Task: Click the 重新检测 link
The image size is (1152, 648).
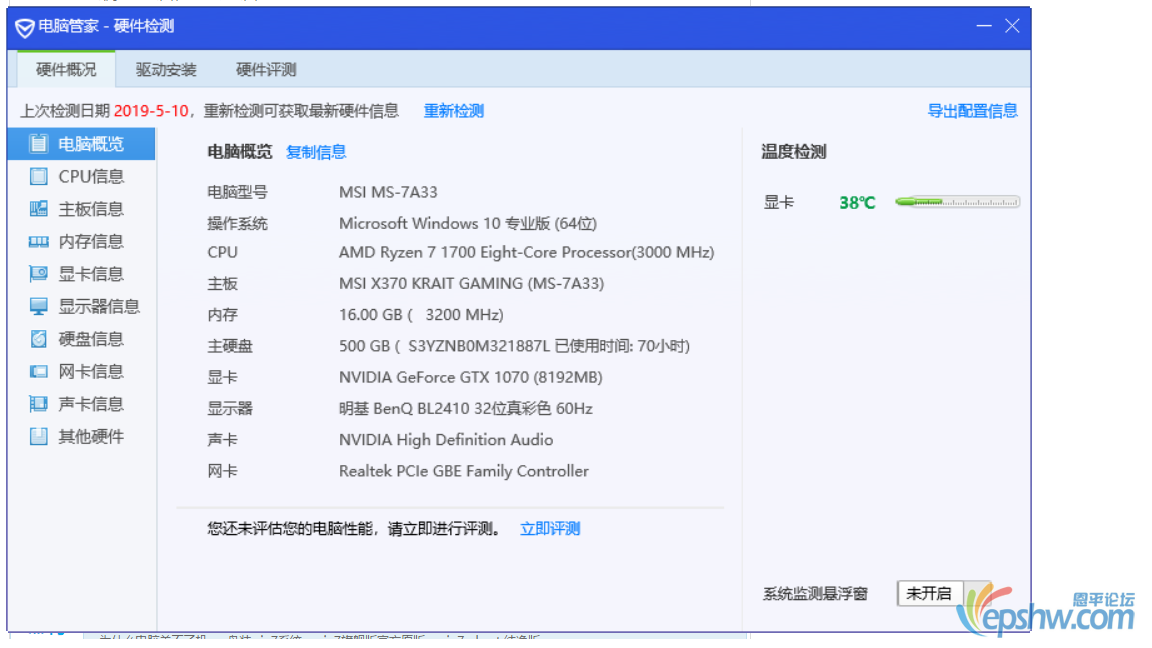Action: point(454,111)
